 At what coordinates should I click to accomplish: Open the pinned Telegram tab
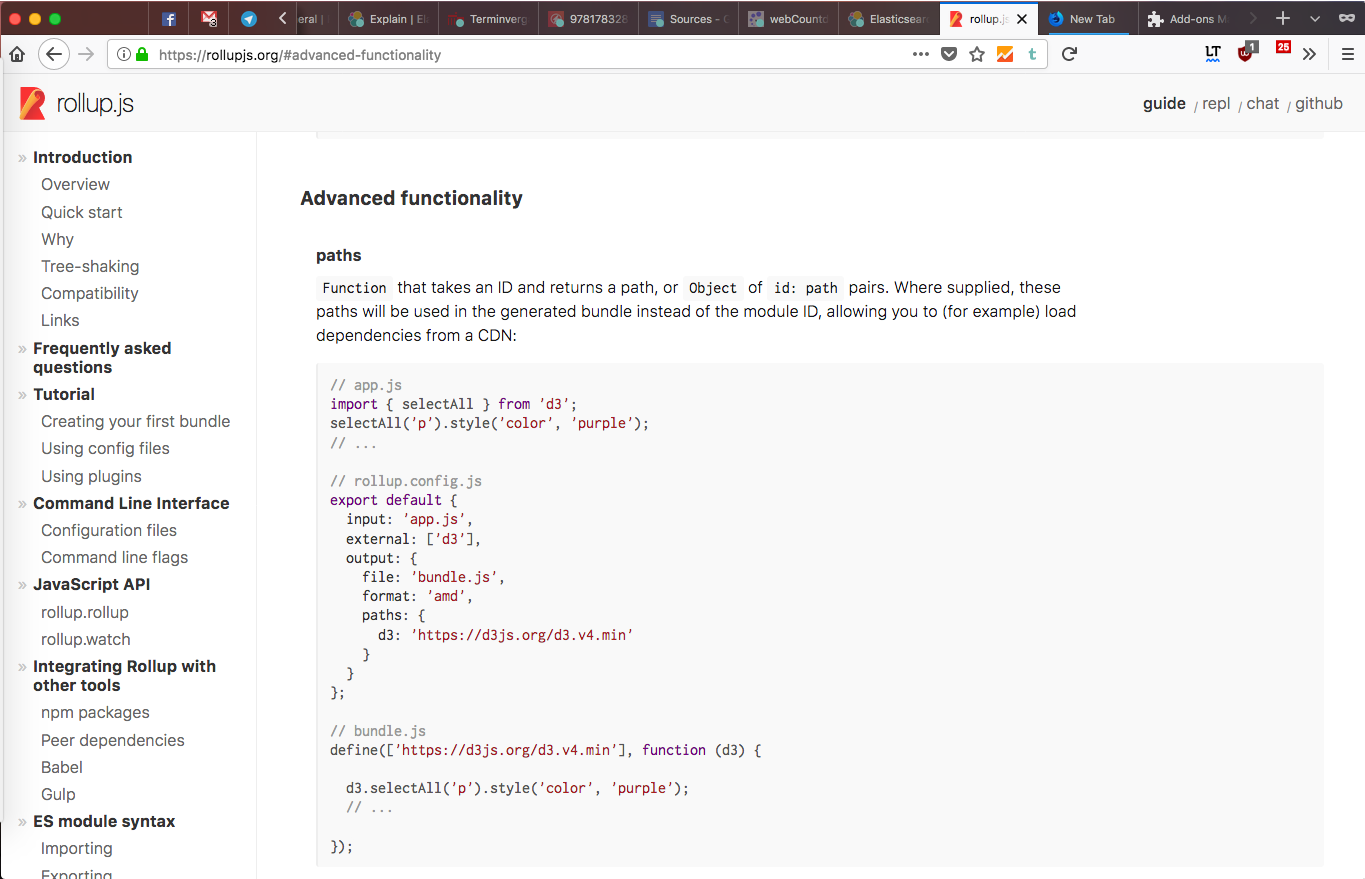pos(248,19)
